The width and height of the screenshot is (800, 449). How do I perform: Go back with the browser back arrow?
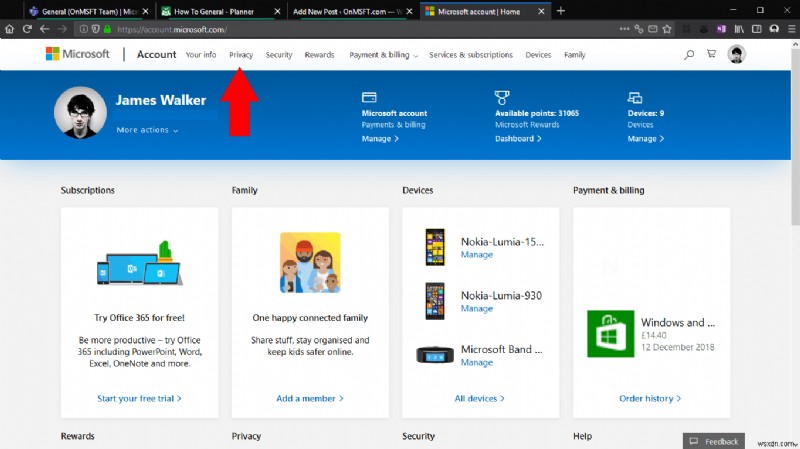click(44, 29)
